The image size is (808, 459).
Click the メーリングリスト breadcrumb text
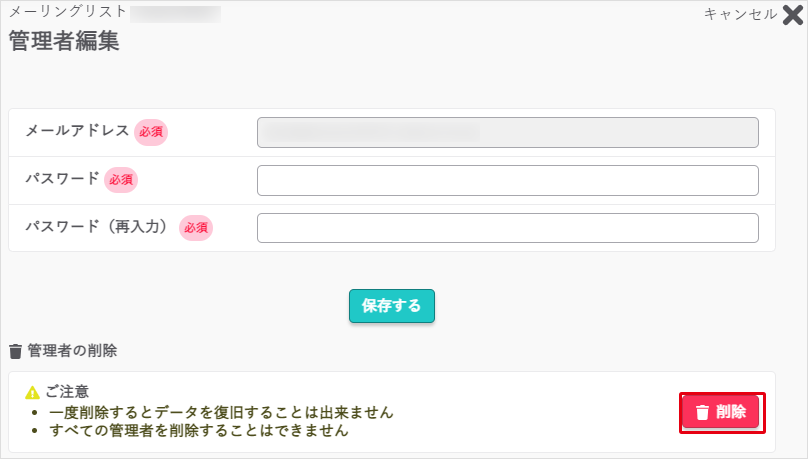tap(68, 13)
